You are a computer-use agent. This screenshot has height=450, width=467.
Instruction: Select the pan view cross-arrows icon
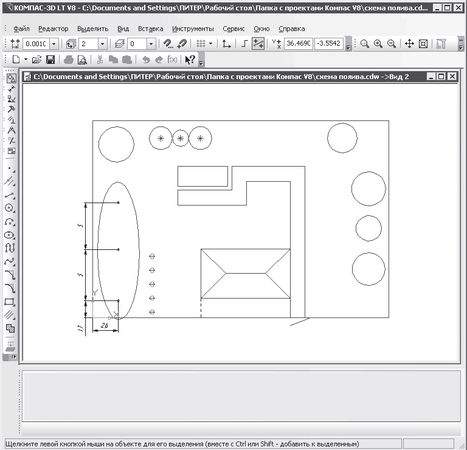point(409,44)
